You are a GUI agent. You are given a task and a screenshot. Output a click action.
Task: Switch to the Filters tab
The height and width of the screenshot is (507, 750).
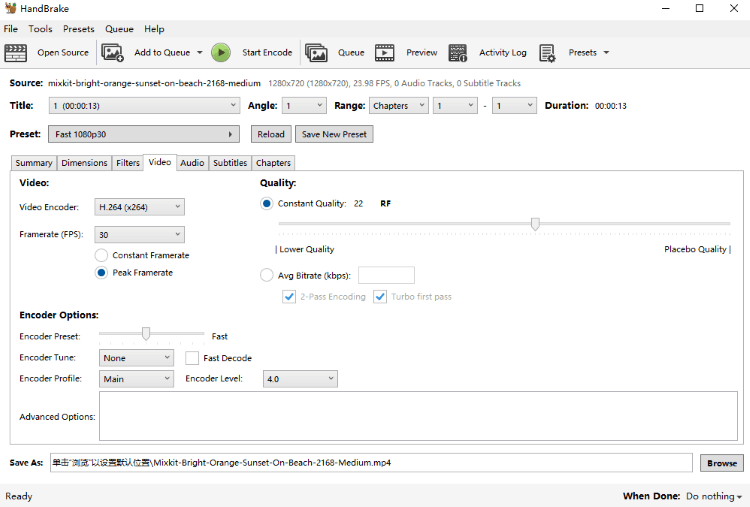point(128,163)
